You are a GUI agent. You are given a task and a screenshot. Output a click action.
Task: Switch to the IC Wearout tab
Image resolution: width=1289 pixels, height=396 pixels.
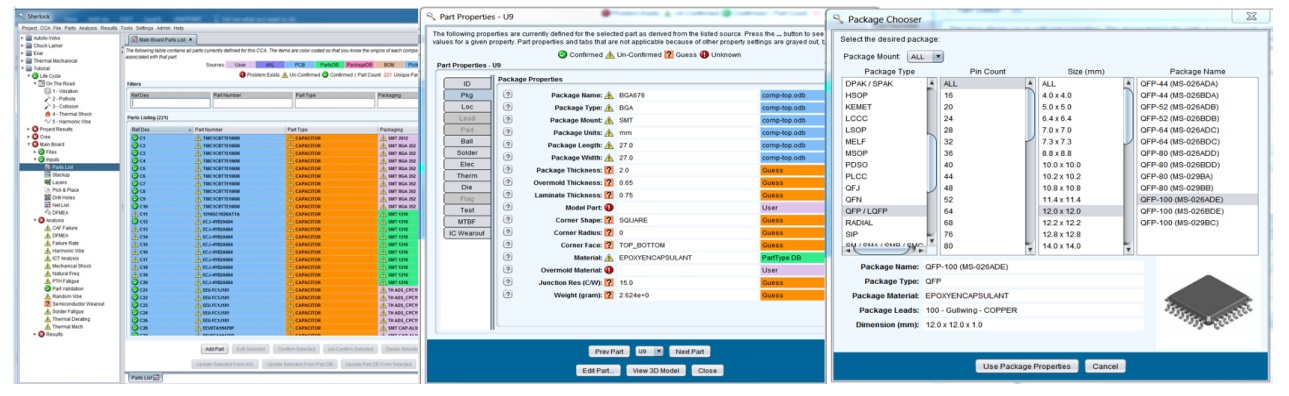pyautogui.click(x=466, y=233)
